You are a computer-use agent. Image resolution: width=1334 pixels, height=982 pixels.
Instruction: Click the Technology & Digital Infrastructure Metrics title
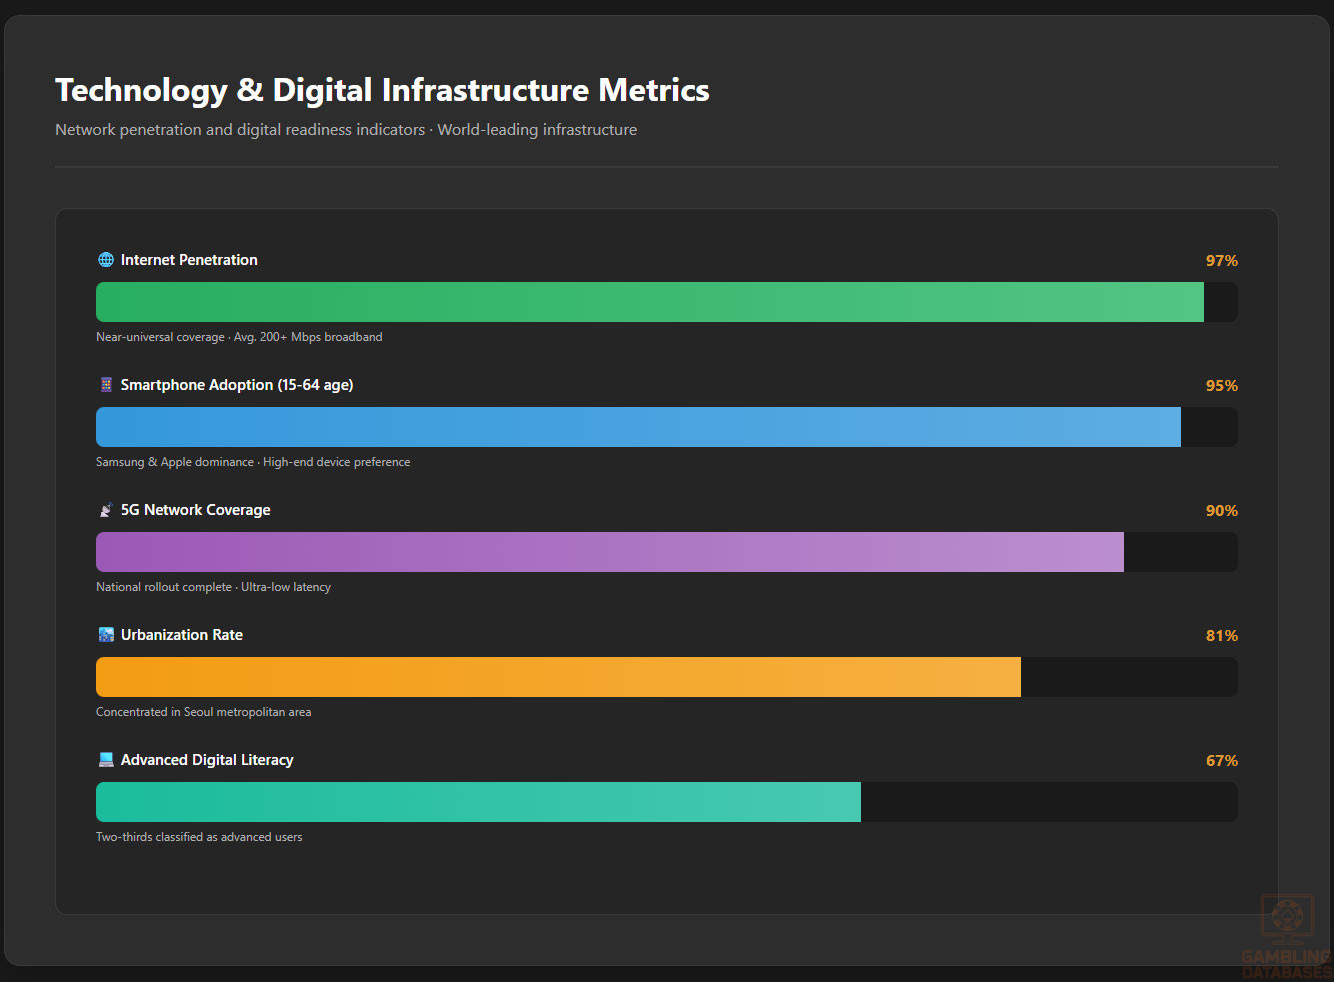click(x=382, y=90)
